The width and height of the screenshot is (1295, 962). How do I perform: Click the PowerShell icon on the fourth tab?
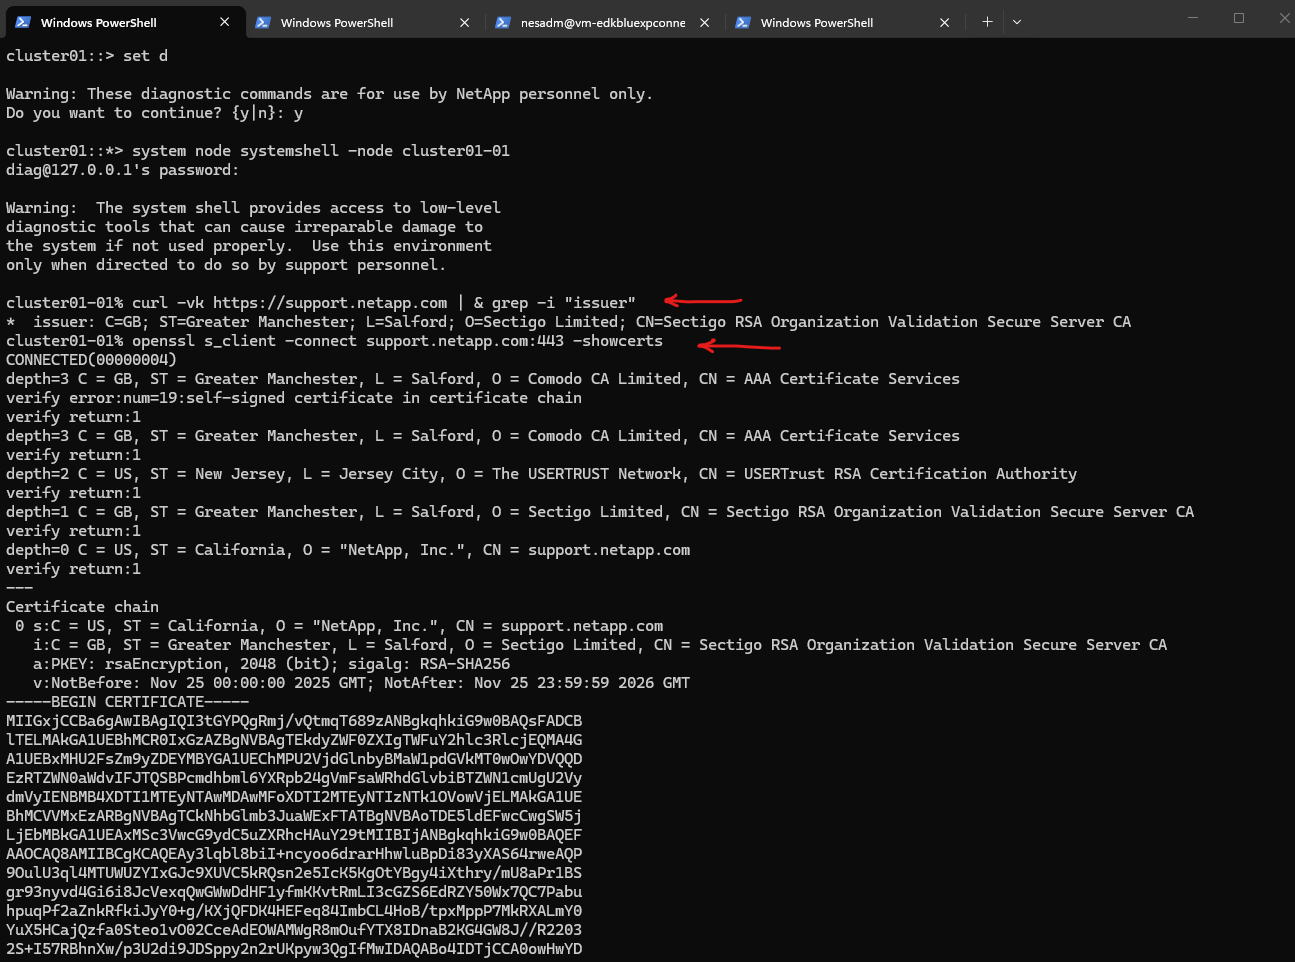pyautogui.click(x=743, y=22)
